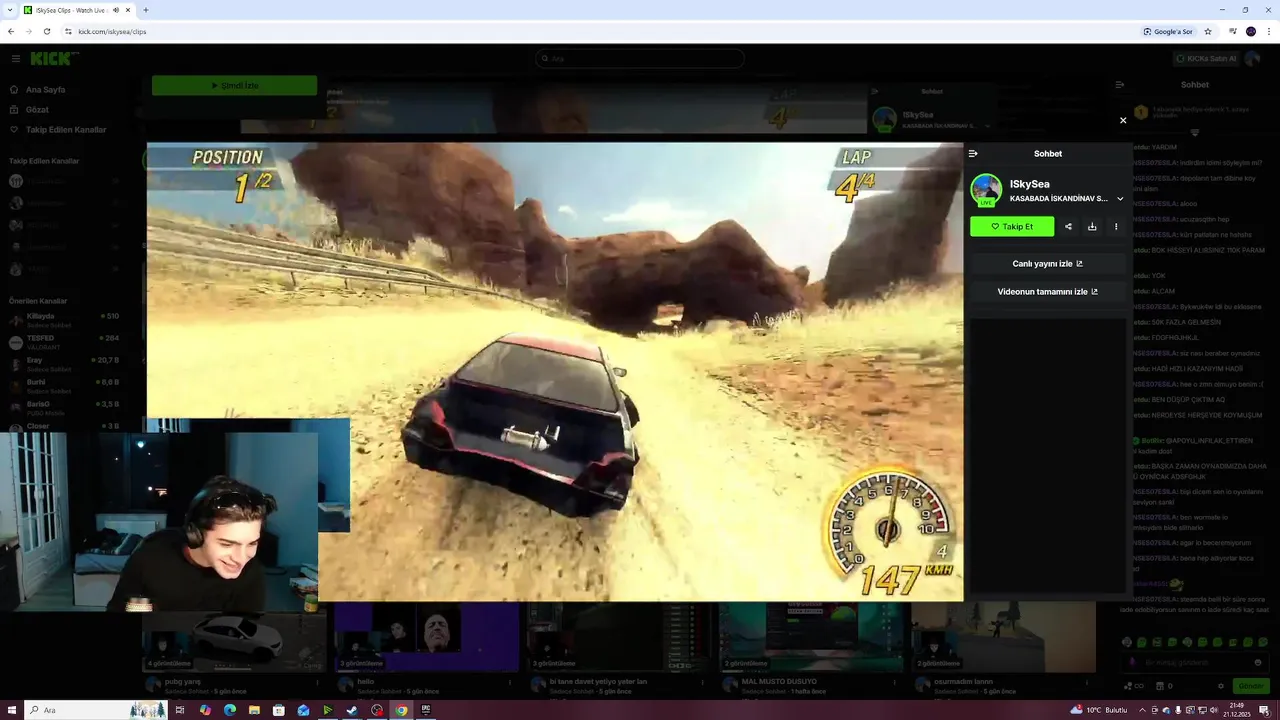Viewport: 1280px width, 720px height.
Task: Click the Şimdi İzle button
Action: (x=234, y=86)
